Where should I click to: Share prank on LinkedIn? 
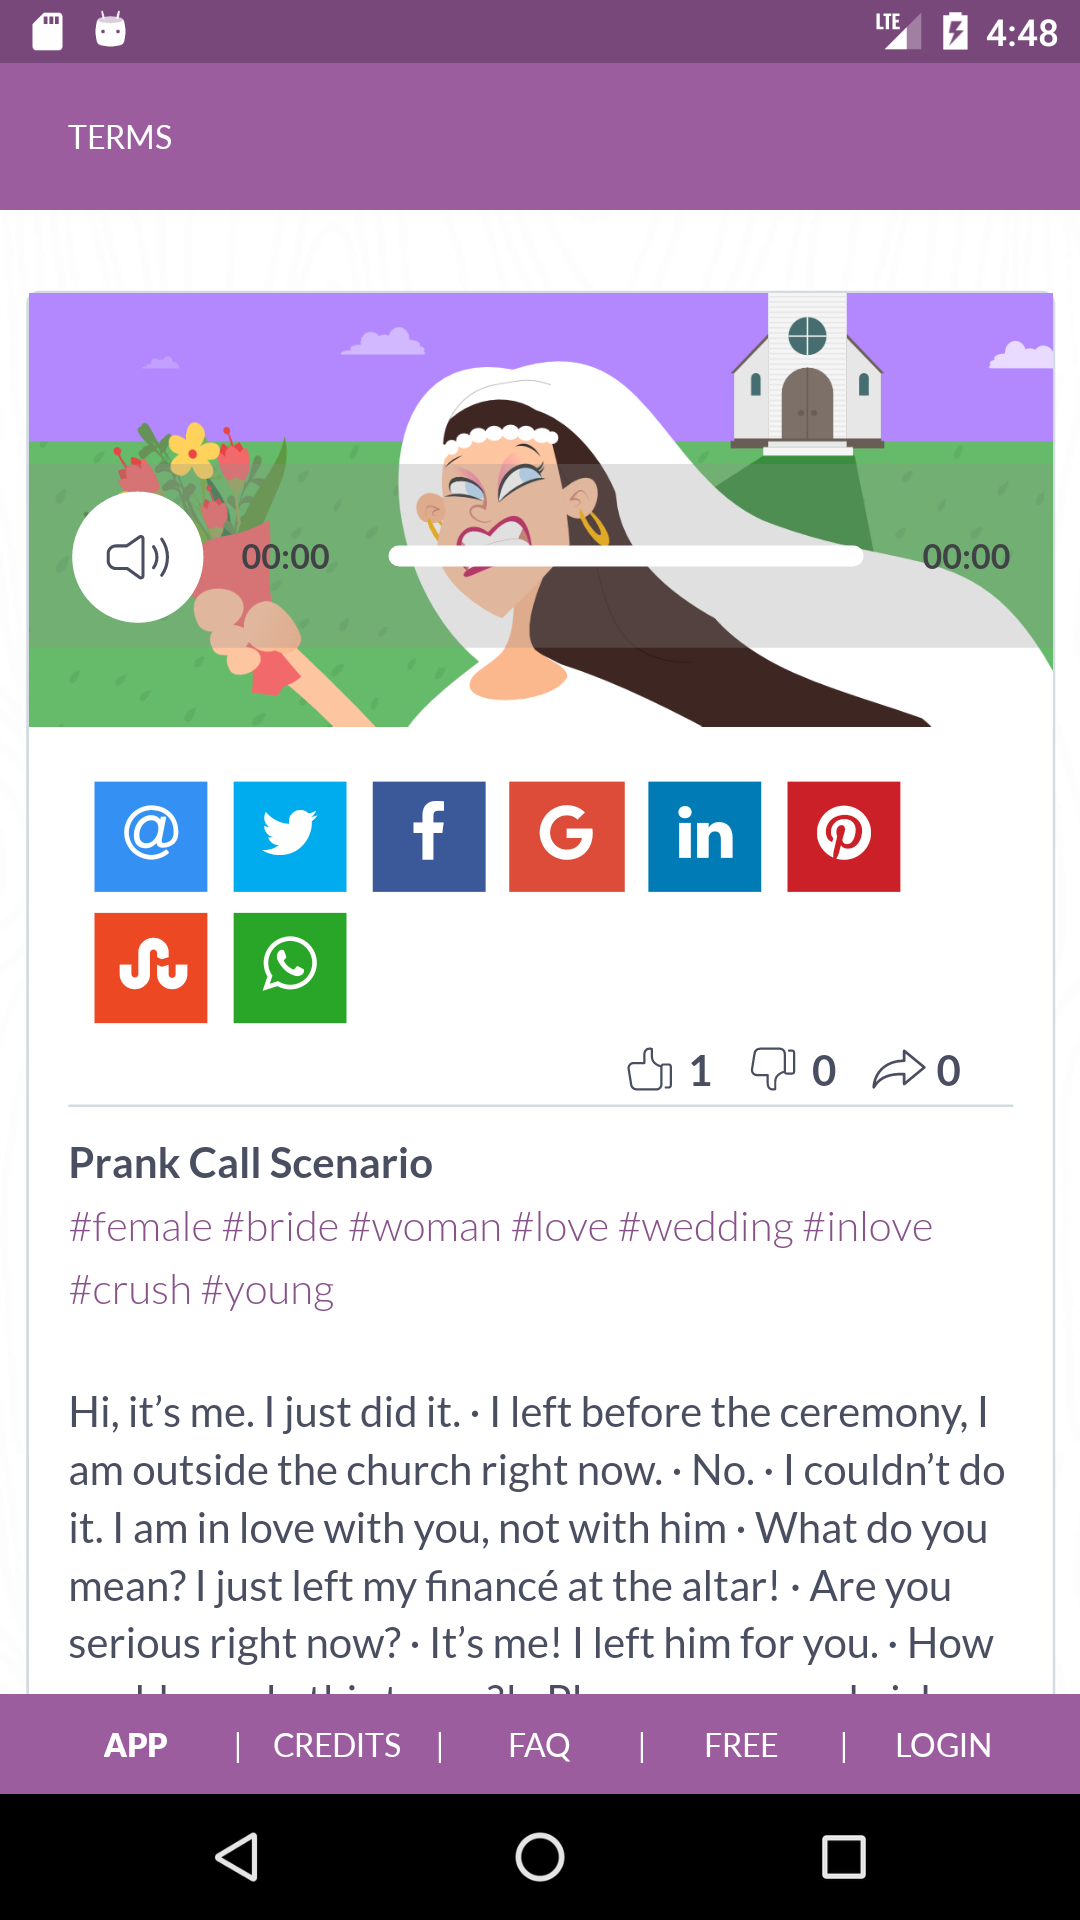705,836
